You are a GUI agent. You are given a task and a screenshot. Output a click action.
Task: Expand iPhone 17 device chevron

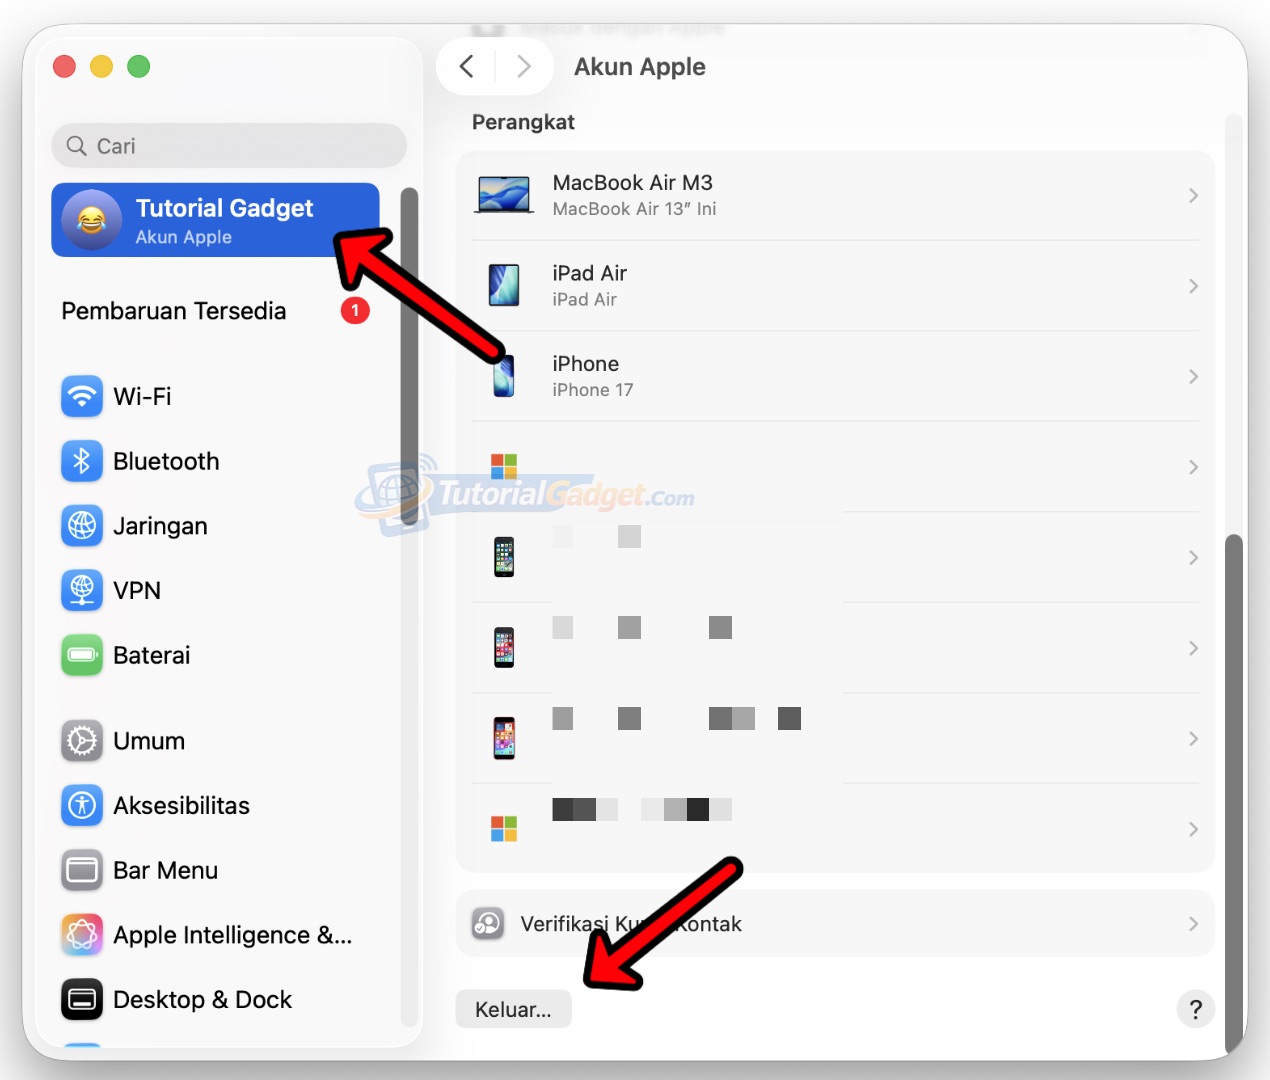[1192, 377]
